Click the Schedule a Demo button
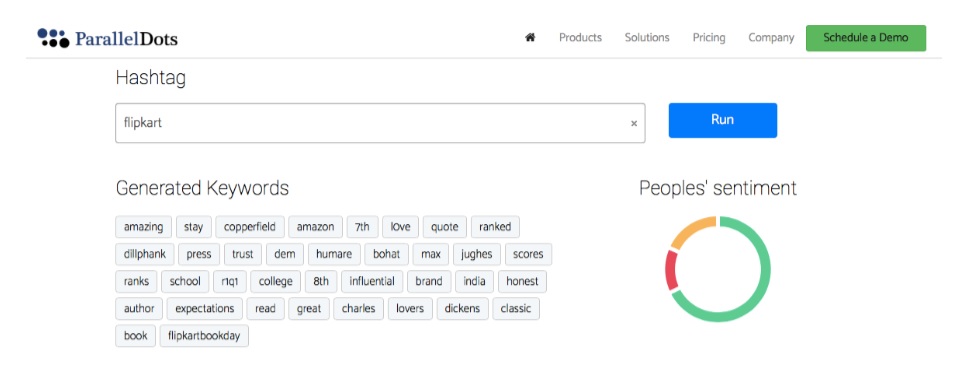The image size is (979, 377). coord(866,38)
